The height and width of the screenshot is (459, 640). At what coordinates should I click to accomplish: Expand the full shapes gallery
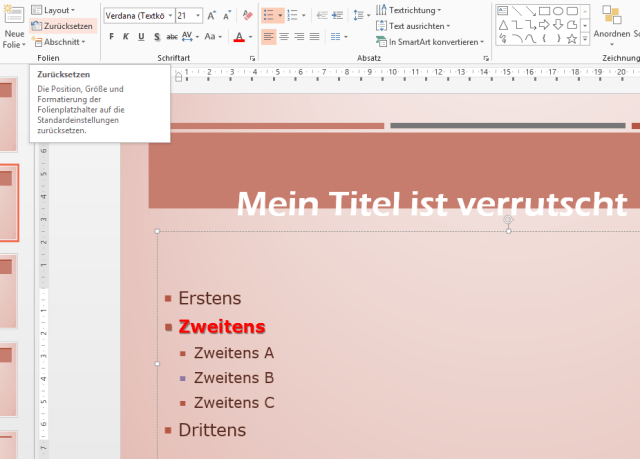[585, 39]
